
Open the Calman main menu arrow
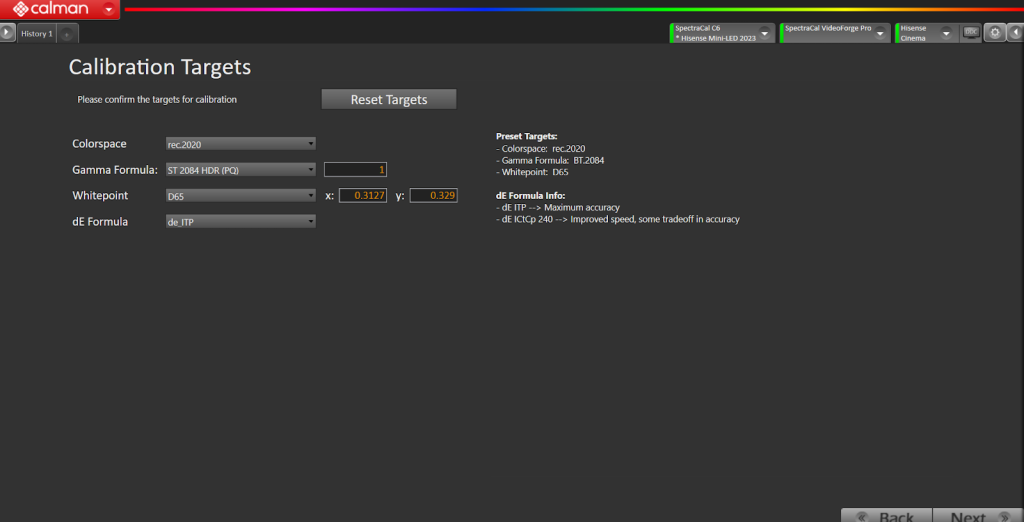[108, 9]
